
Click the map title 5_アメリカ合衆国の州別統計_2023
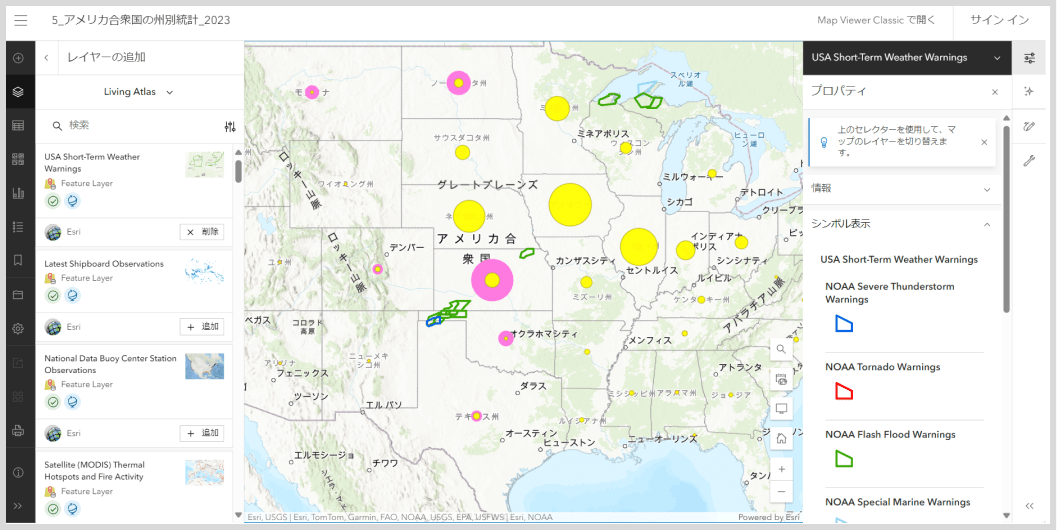tap(141, 20)
